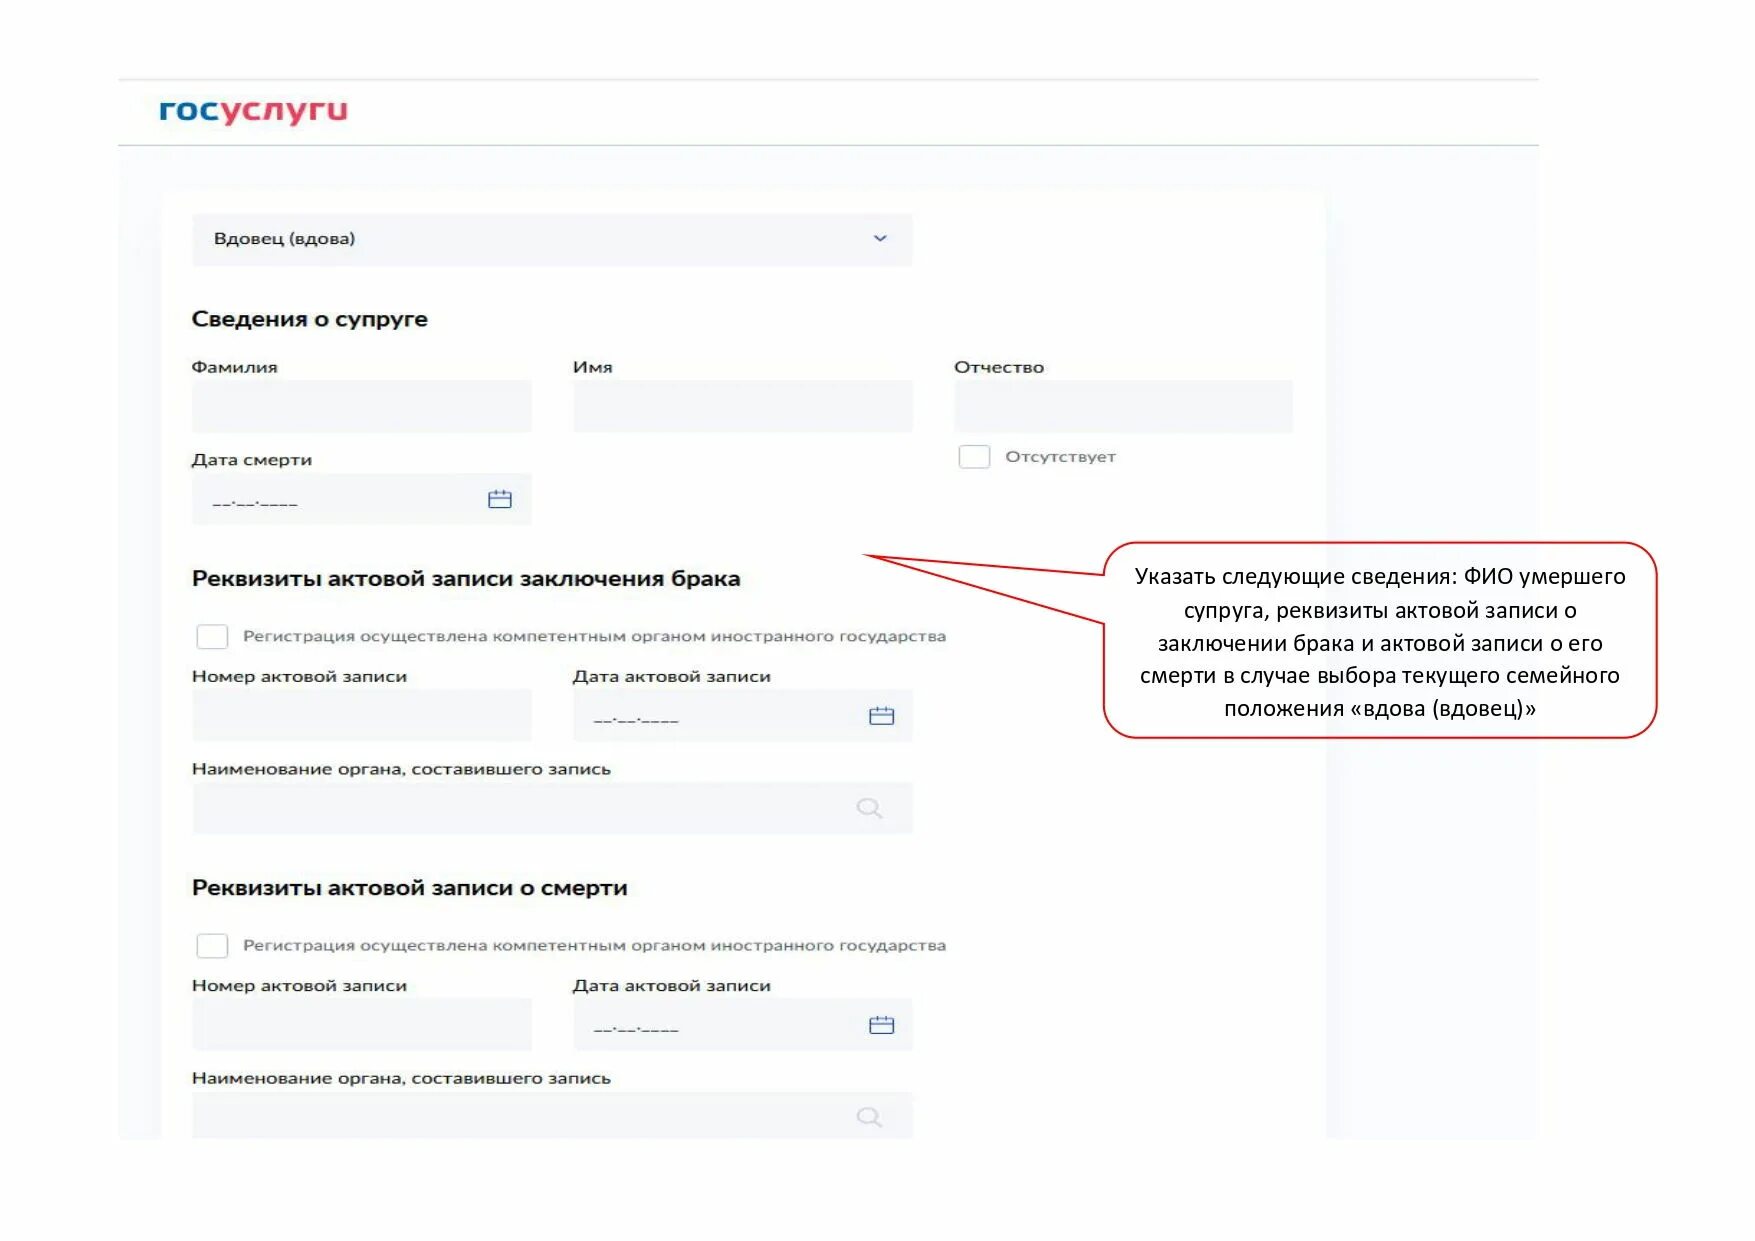The image size is (1755, 1241).
Task: Focus the Отчество input field
Action: [1123, 406]
